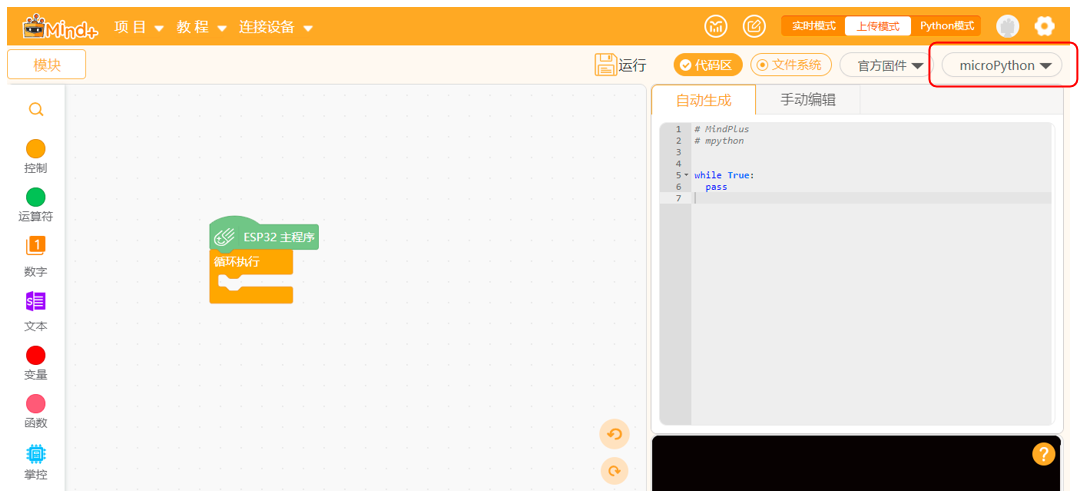This screenshot has height=491, width=1086.
Task: Select the ESP32 主程序 block
Action: point(264,237)
